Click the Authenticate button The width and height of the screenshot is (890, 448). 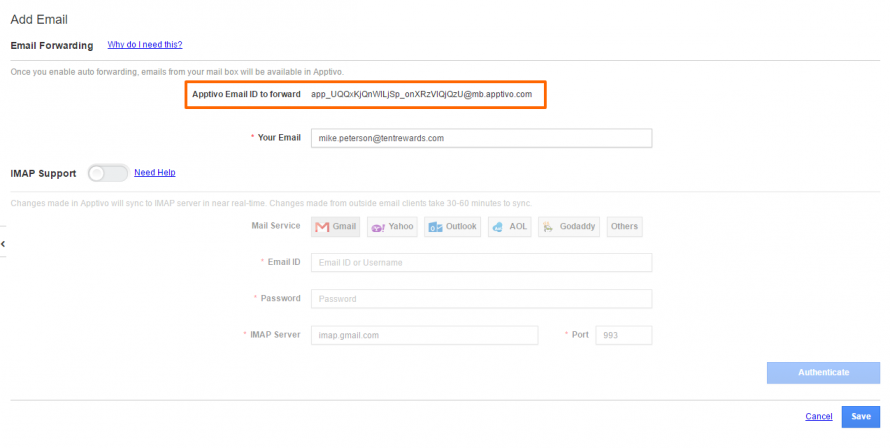tap(824, 372)
